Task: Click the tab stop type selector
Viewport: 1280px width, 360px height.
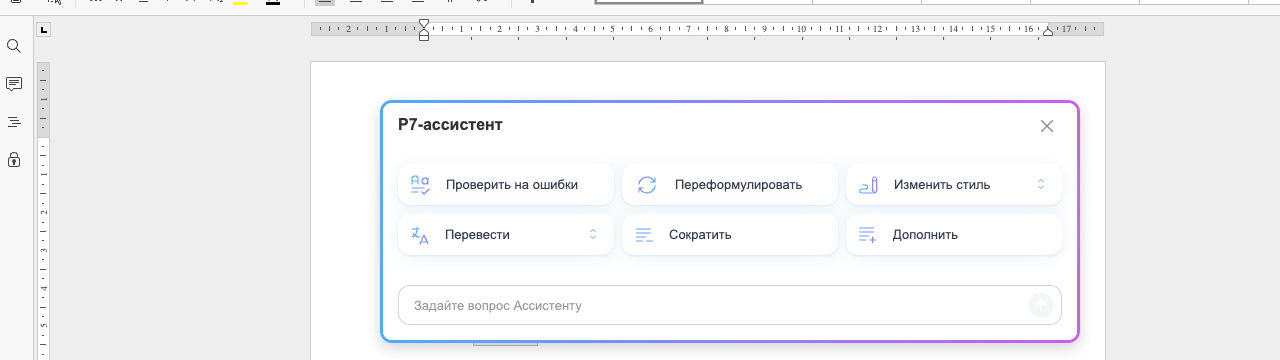Action: click(43, 30)
